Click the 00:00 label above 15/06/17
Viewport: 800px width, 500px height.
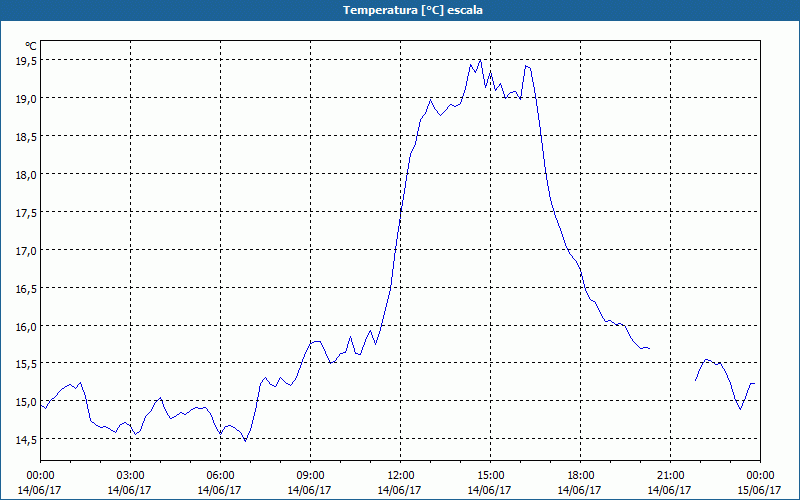[x=760, y=476]
